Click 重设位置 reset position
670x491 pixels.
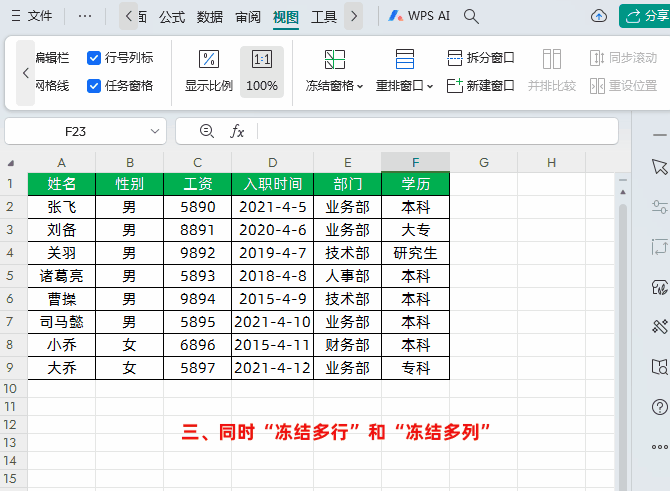tap(623, 86)
